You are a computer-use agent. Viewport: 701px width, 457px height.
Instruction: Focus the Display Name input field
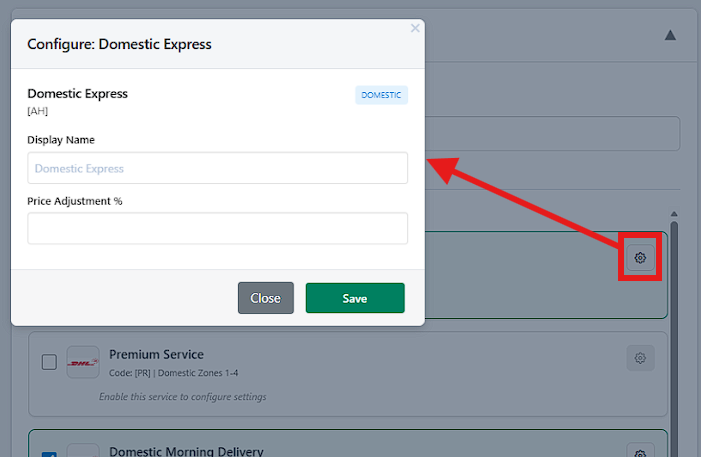point(217,168)
